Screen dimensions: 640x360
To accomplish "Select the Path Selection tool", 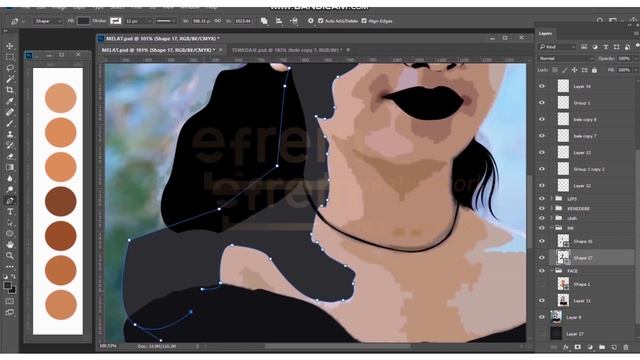I will (10, 223).
